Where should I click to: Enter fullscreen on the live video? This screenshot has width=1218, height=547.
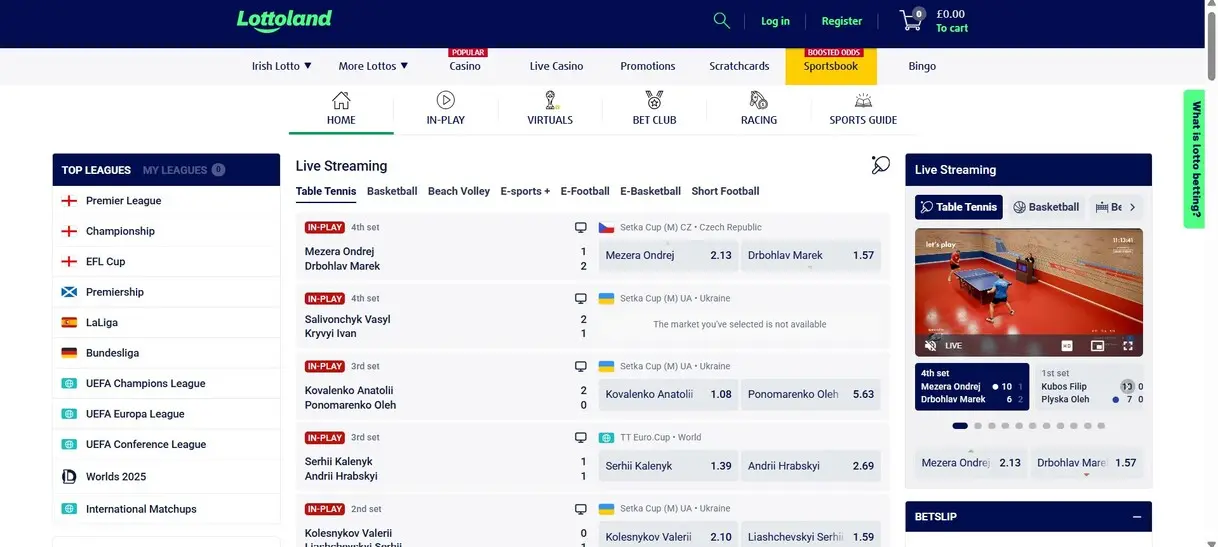[1128, 345]
